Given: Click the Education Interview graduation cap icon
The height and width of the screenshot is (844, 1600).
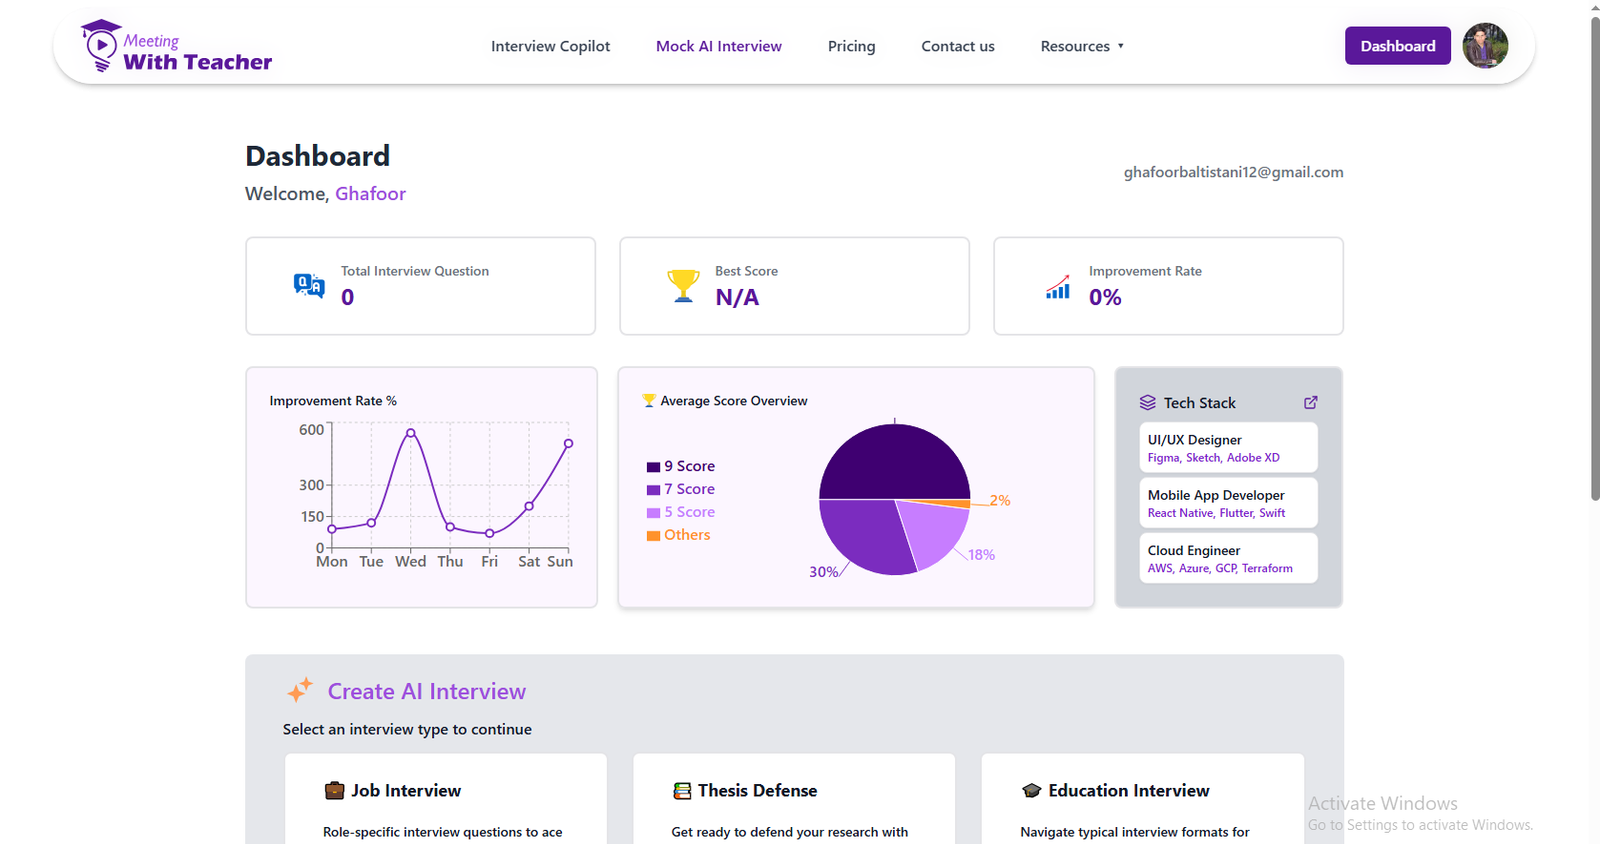Looking at the screenshot, I should (x=1032, y=791).
